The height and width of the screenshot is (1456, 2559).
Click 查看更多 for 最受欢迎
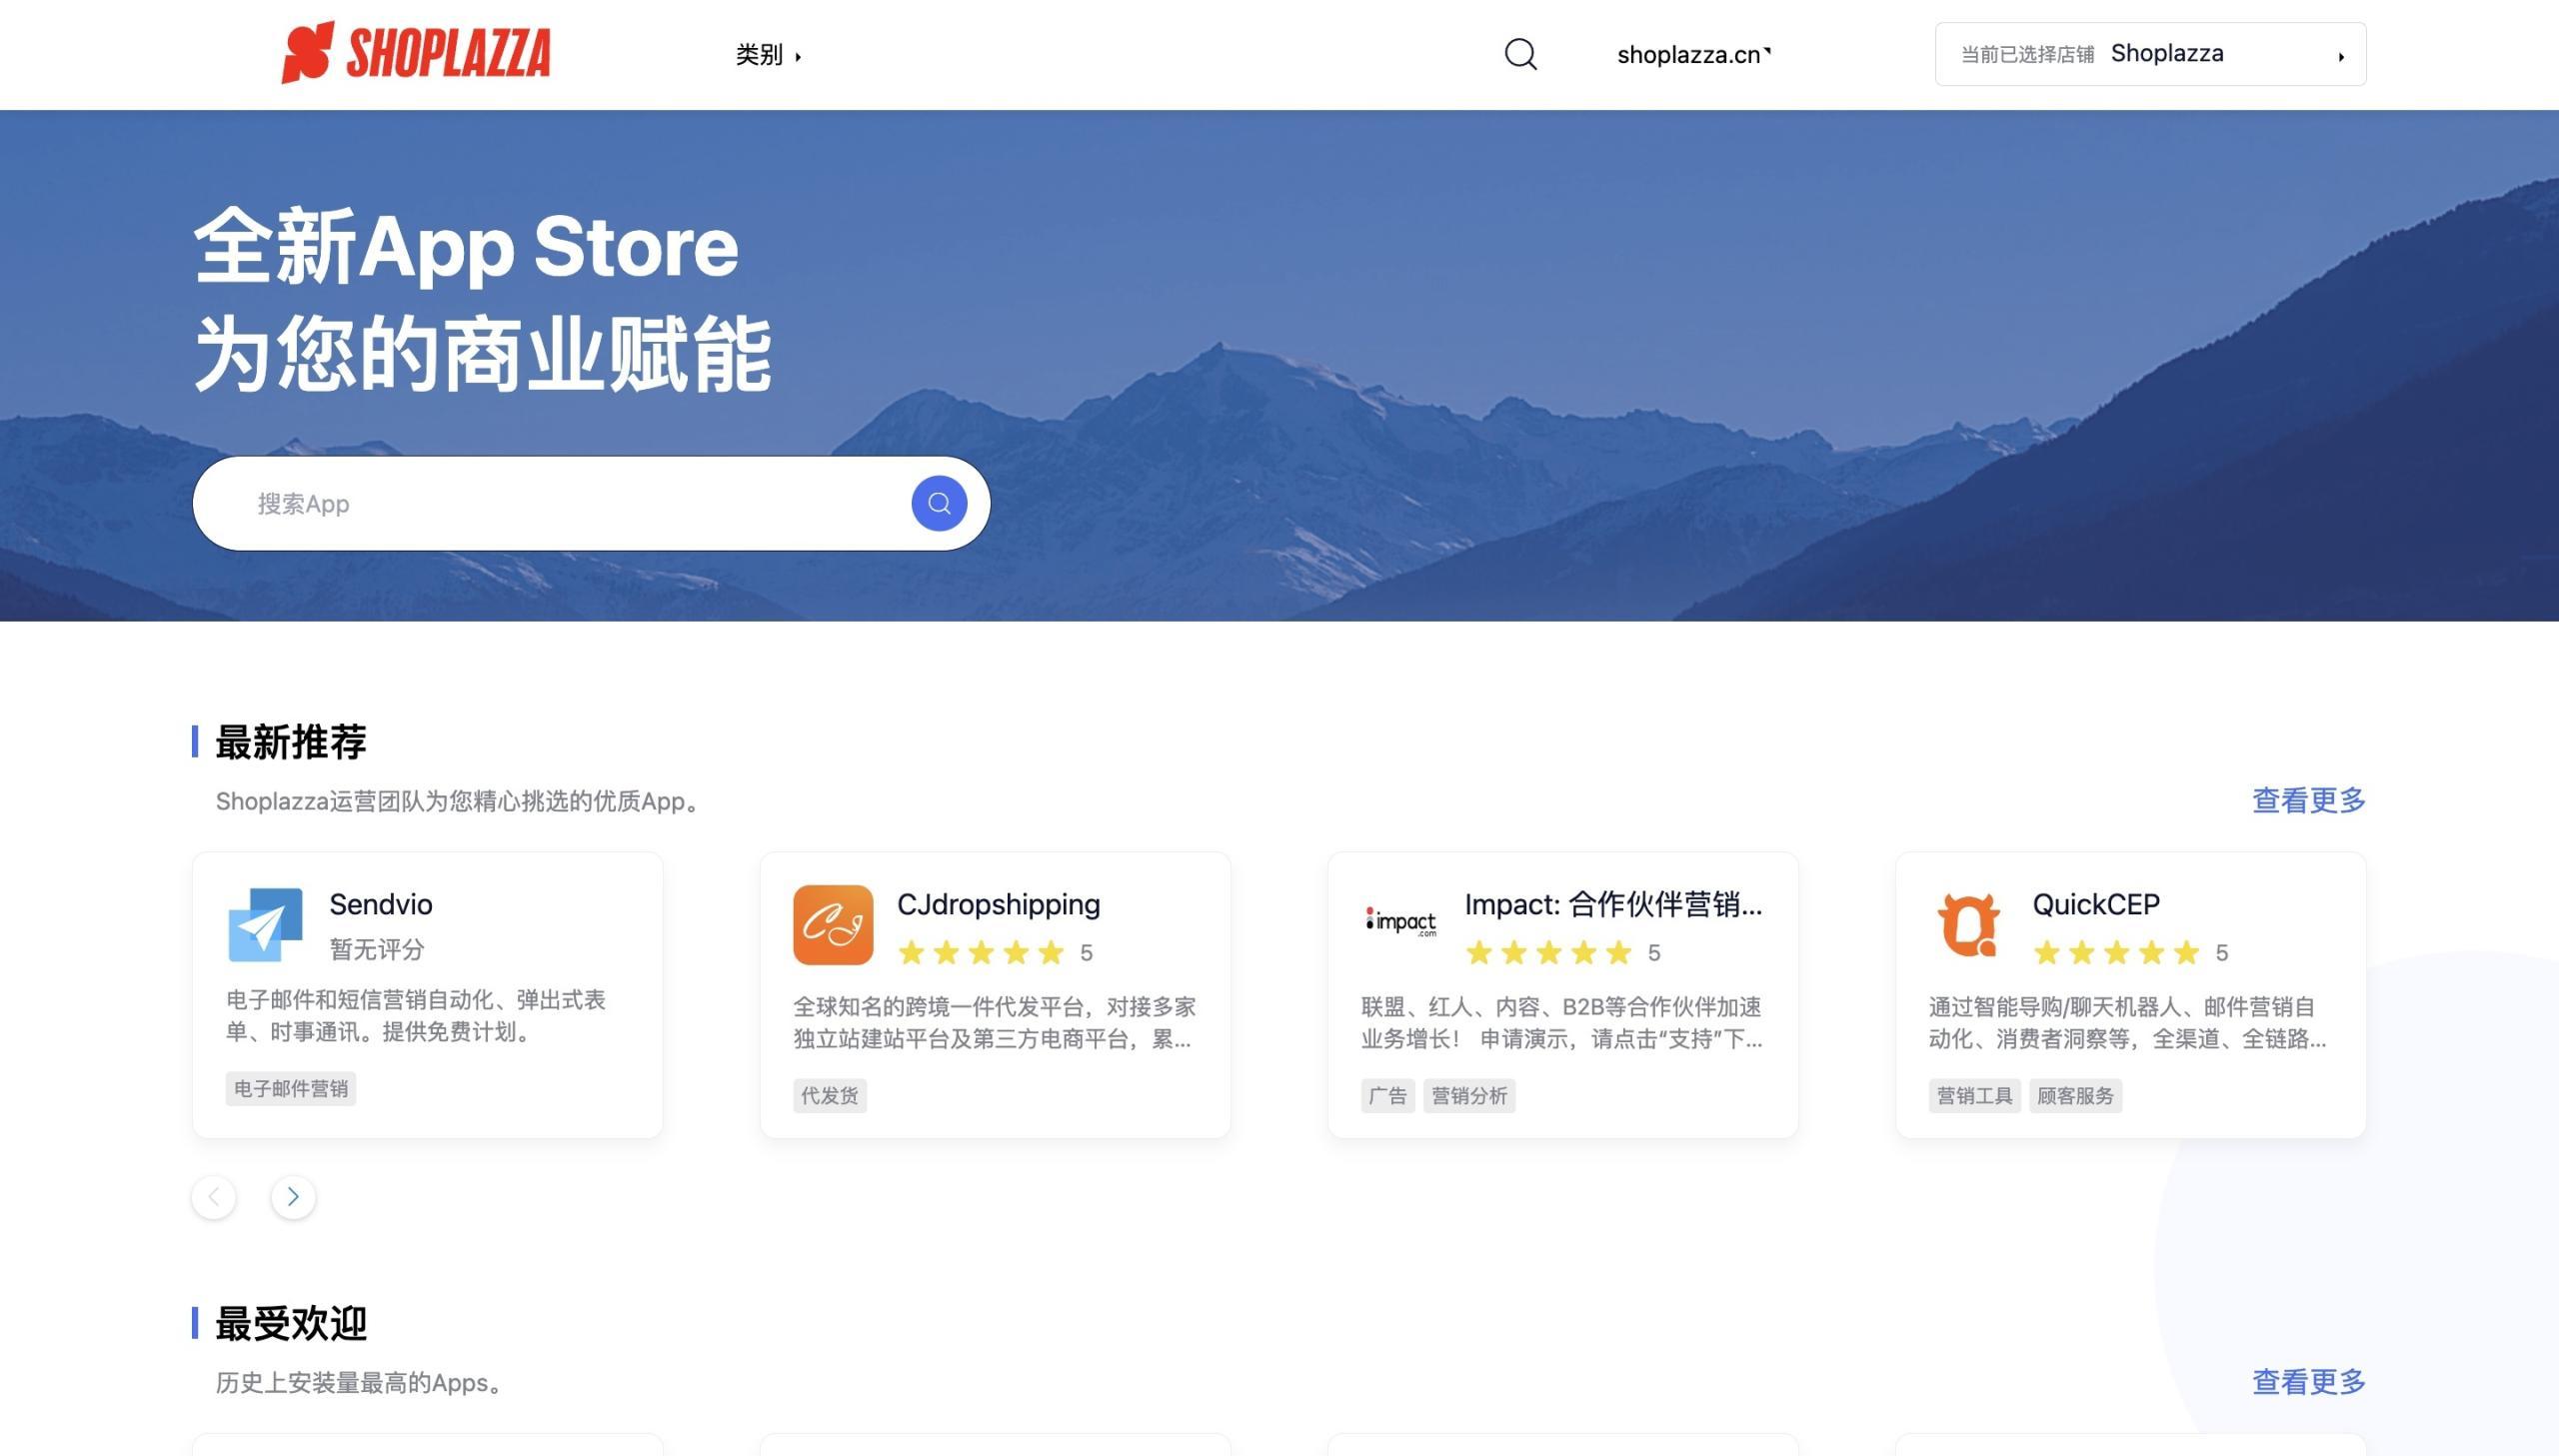(2308, 1382)
